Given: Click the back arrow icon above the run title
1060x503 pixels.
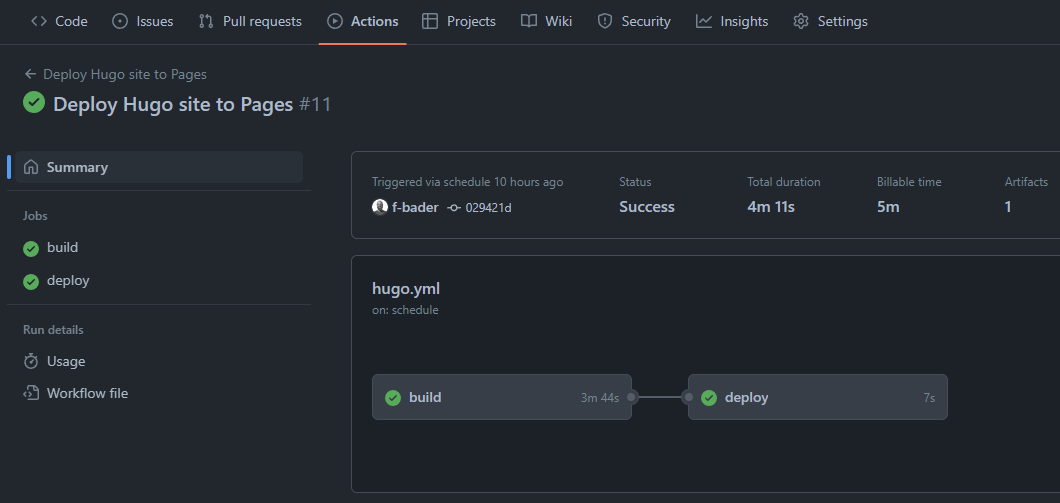Looking at the screenshot, I should (x=30, y=74).
